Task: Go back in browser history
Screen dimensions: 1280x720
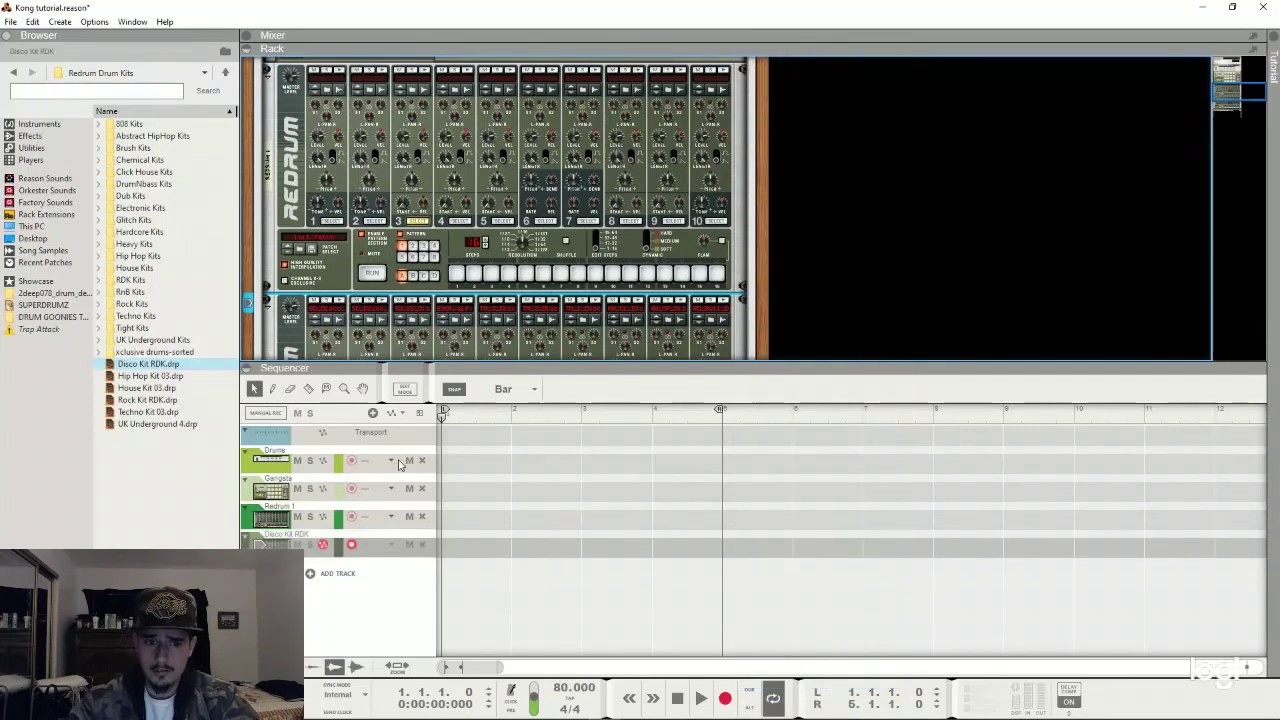Action: tap(13, 73)
